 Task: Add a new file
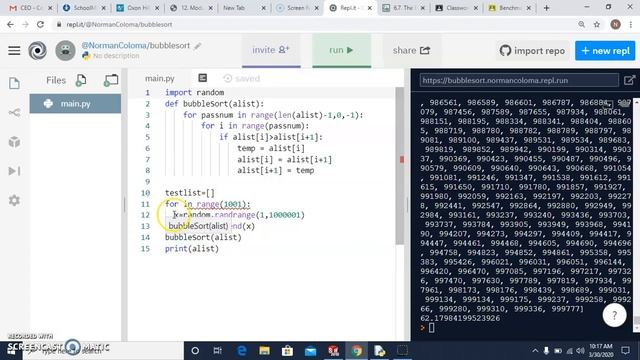[x=81, y=80]
